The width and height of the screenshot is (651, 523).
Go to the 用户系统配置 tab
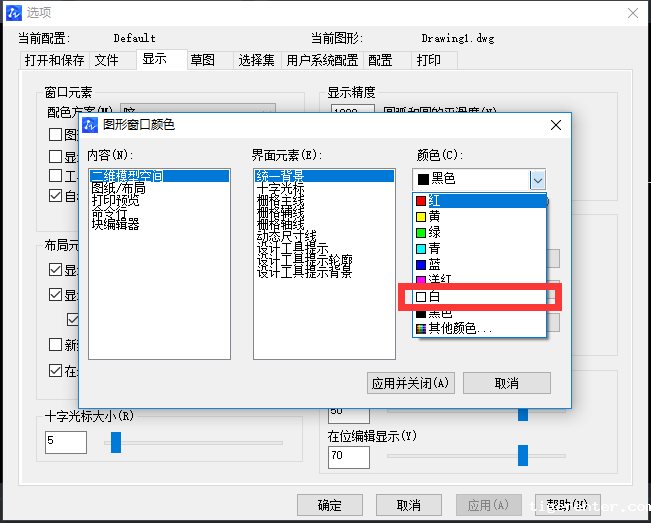(322, 60)
